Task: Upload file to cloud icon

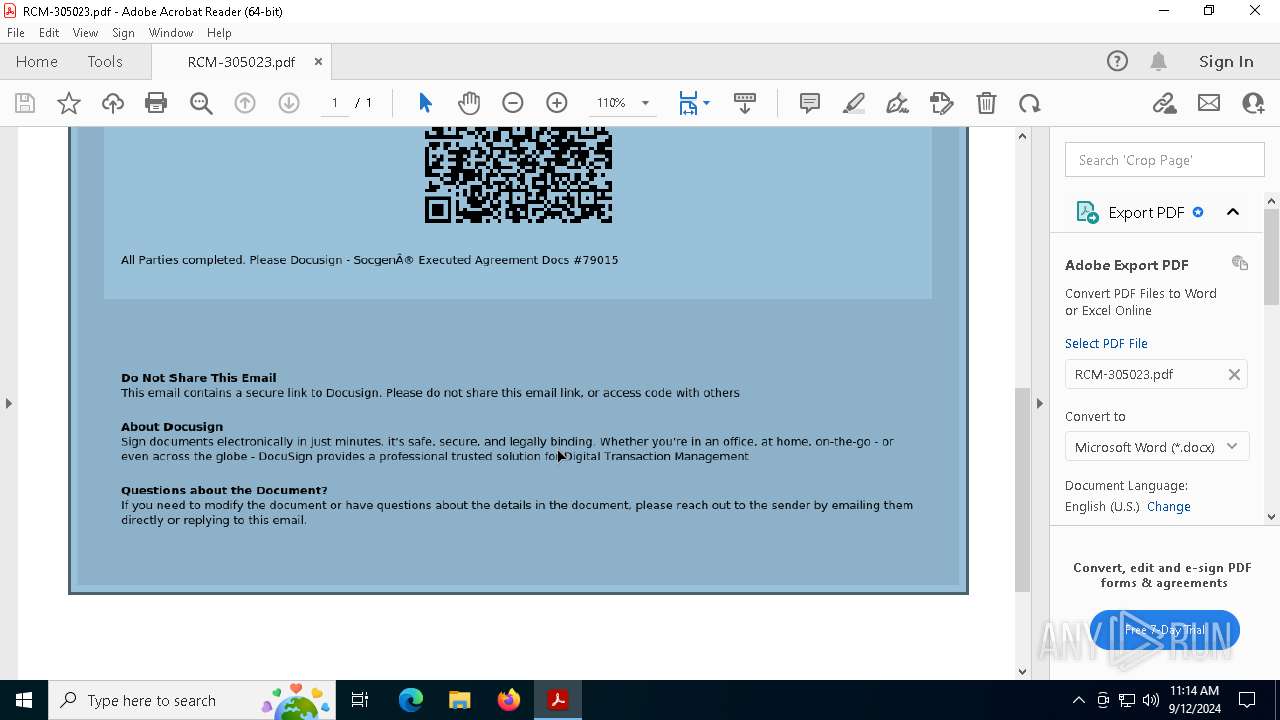Action: click(x=113, y=103)
